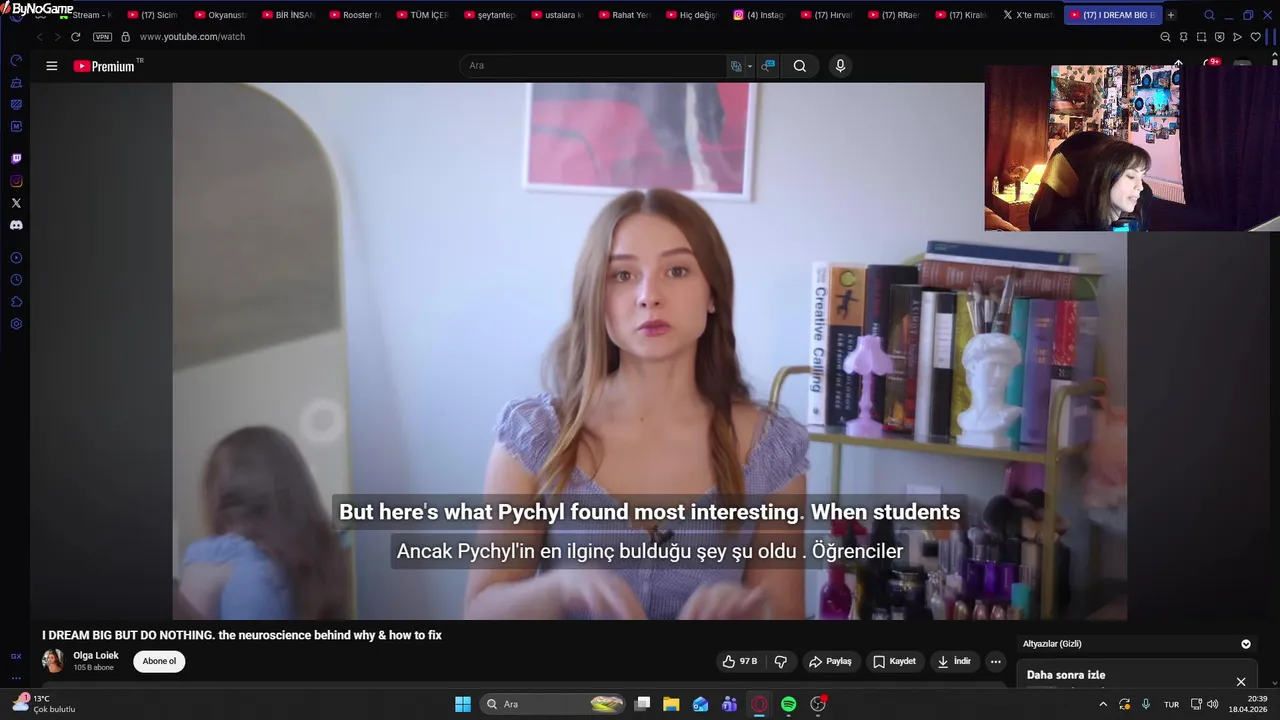Screen dimensions: 1280x720
Task: Open the YouTube hamburger guide menu
Action: [x=52, y=66]
